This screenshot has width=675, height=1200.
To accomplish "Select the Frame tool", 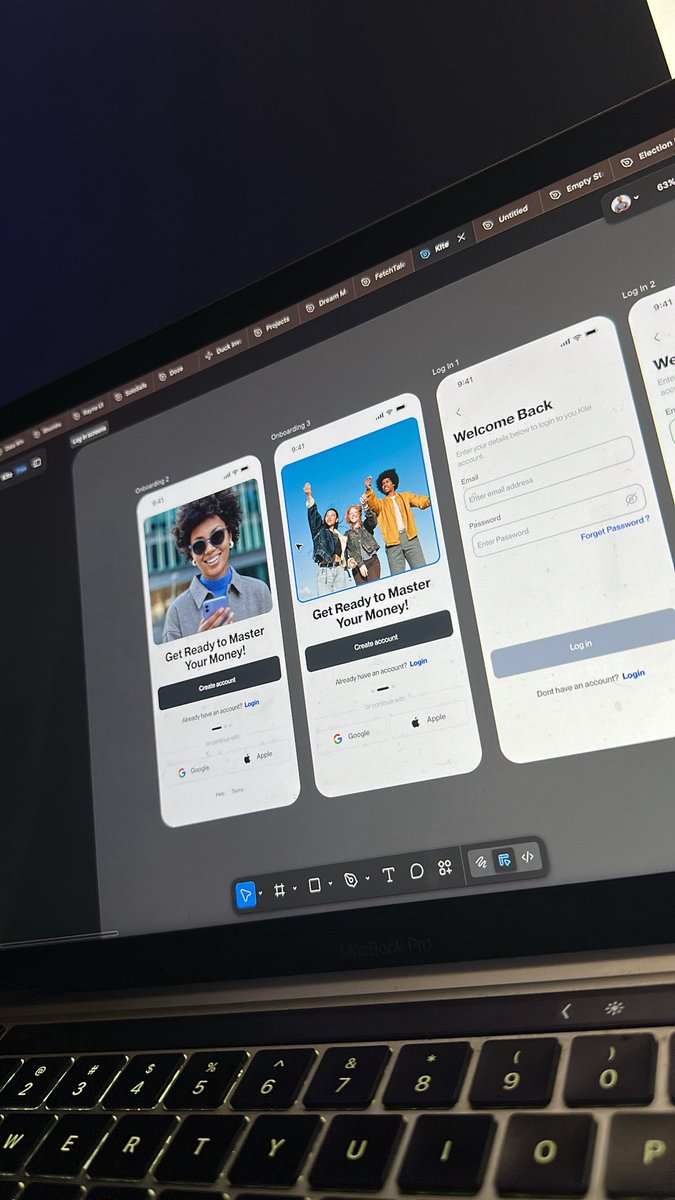I will coord(280,890).
